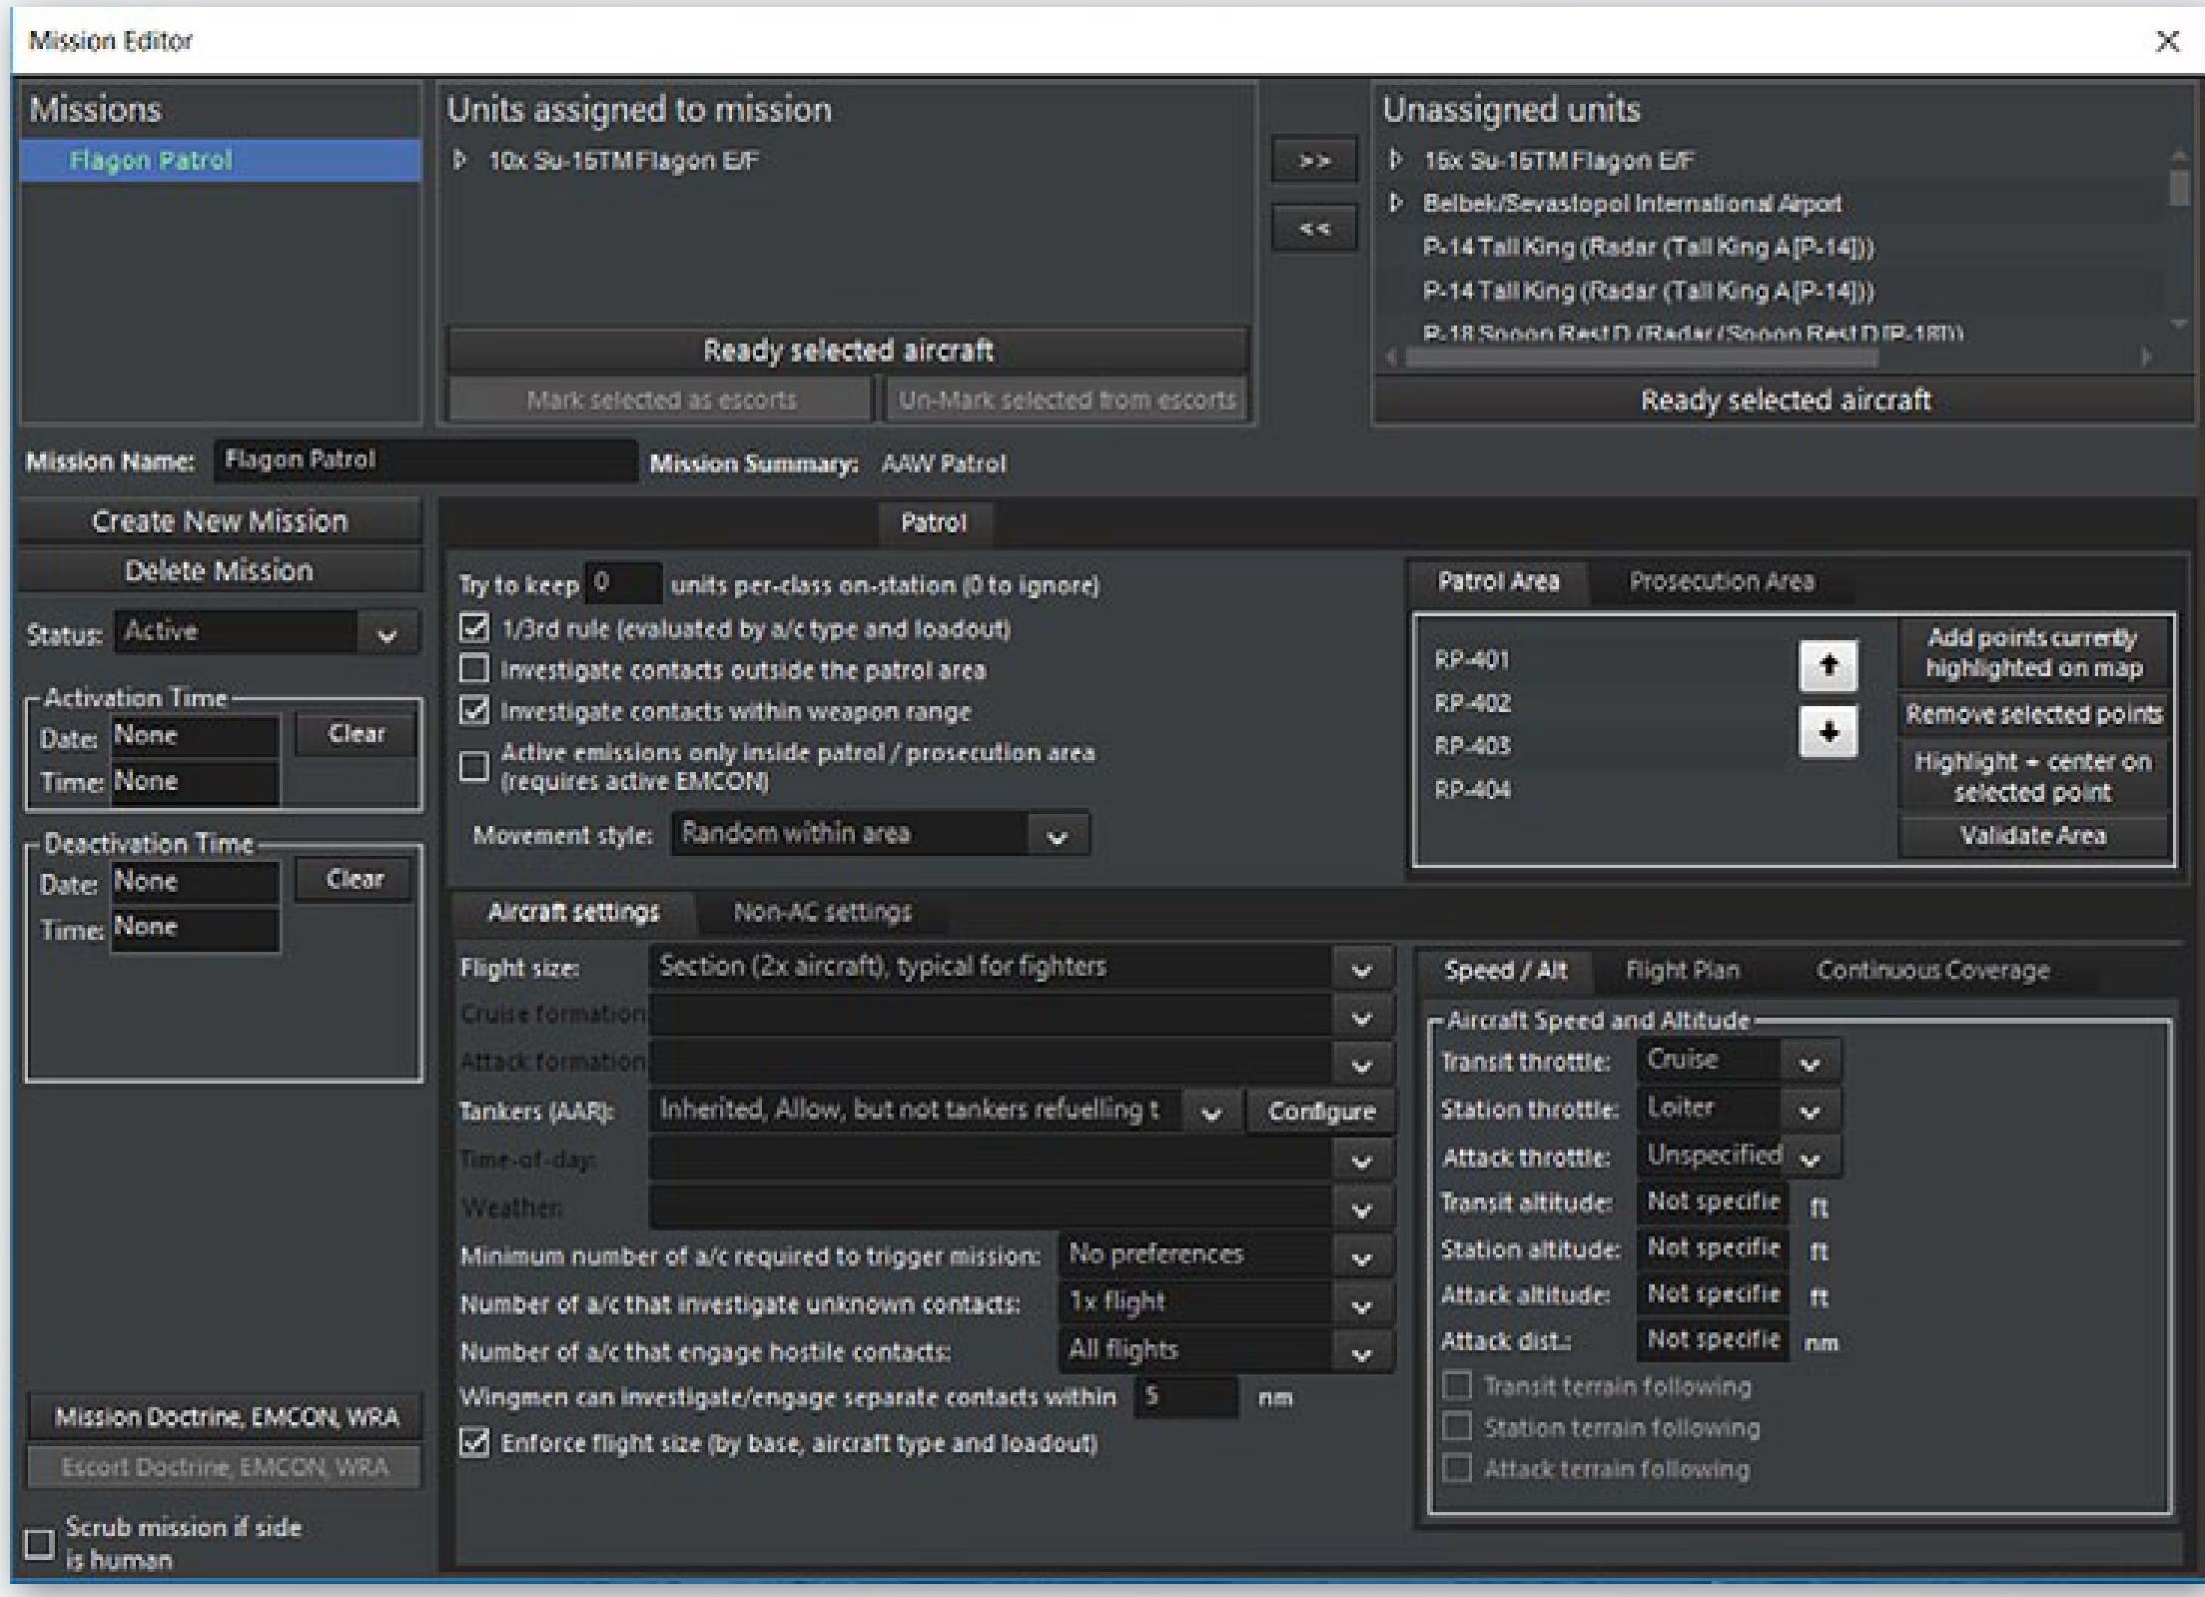Screen dimensions: 2205x1597
Task: Open the Flight size dropdown
Action: pyautogui.click(x=1361, y=969)
